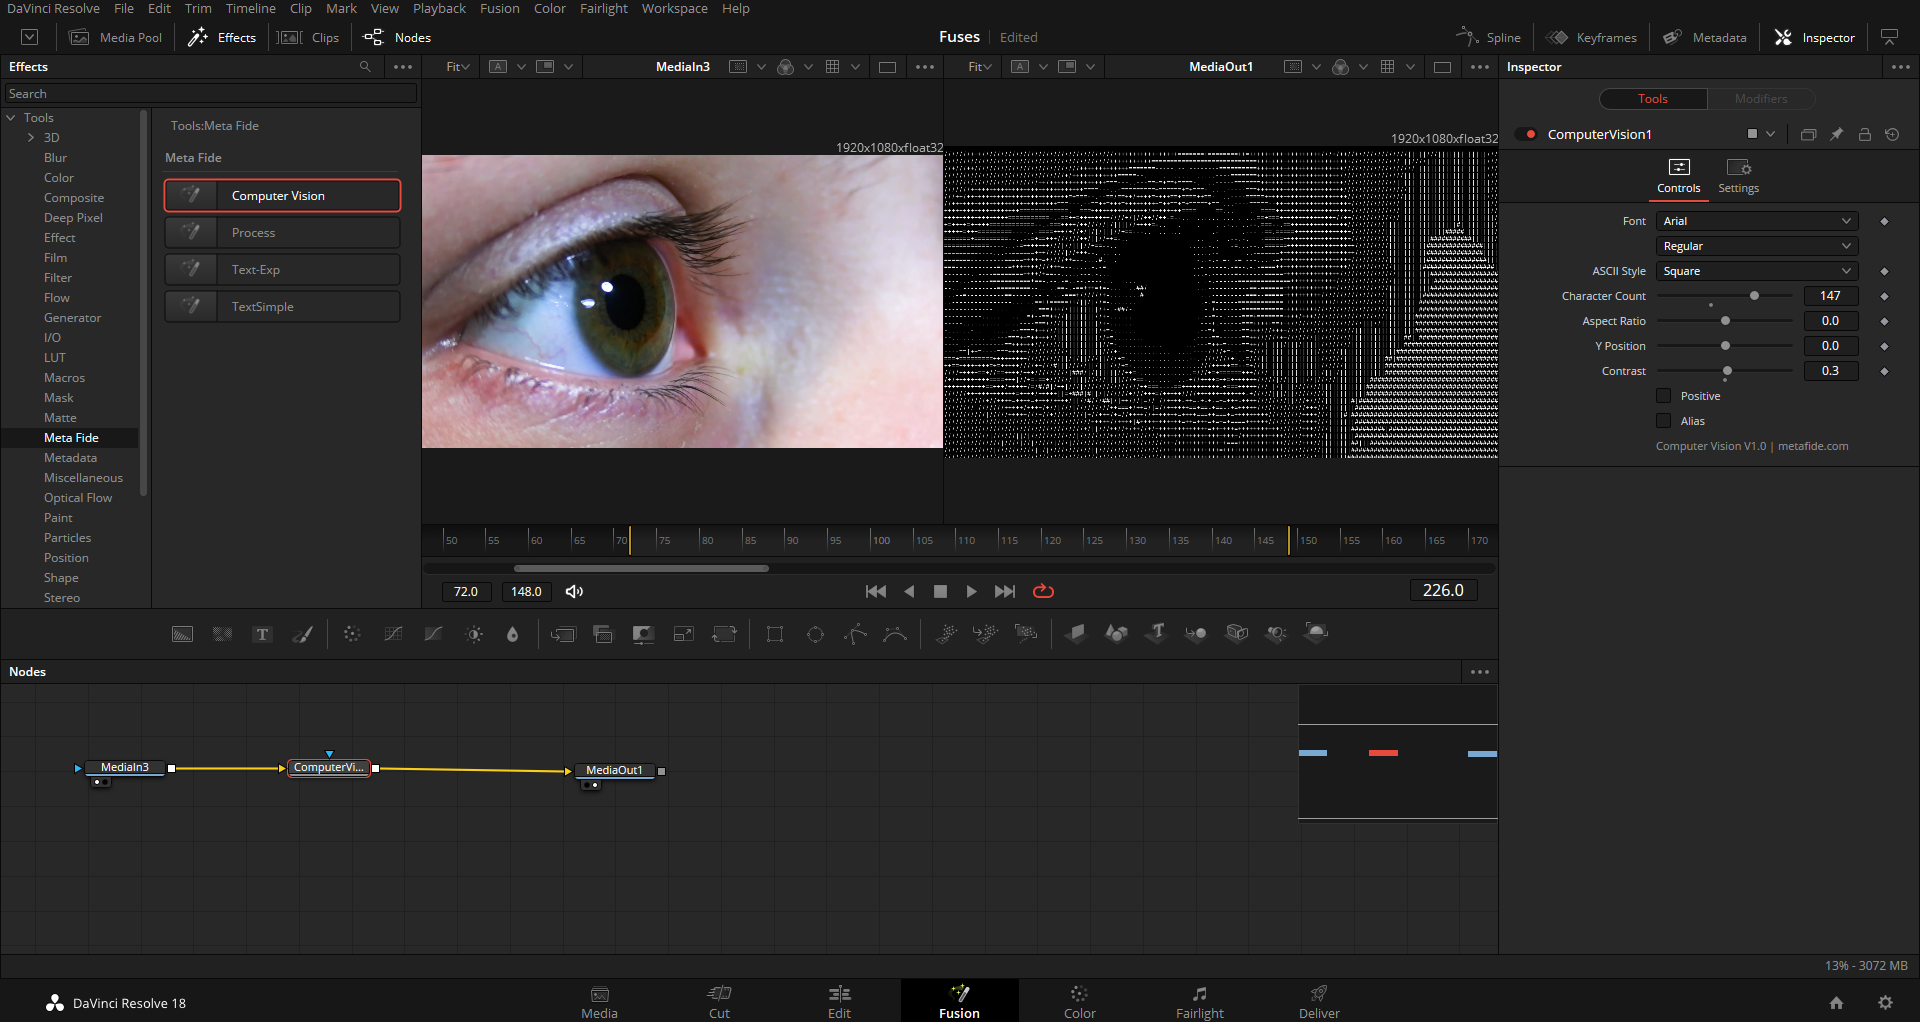Add a Blur droplet tool from the toolbar
The image size is (1920, 1022).
point(513,634)
